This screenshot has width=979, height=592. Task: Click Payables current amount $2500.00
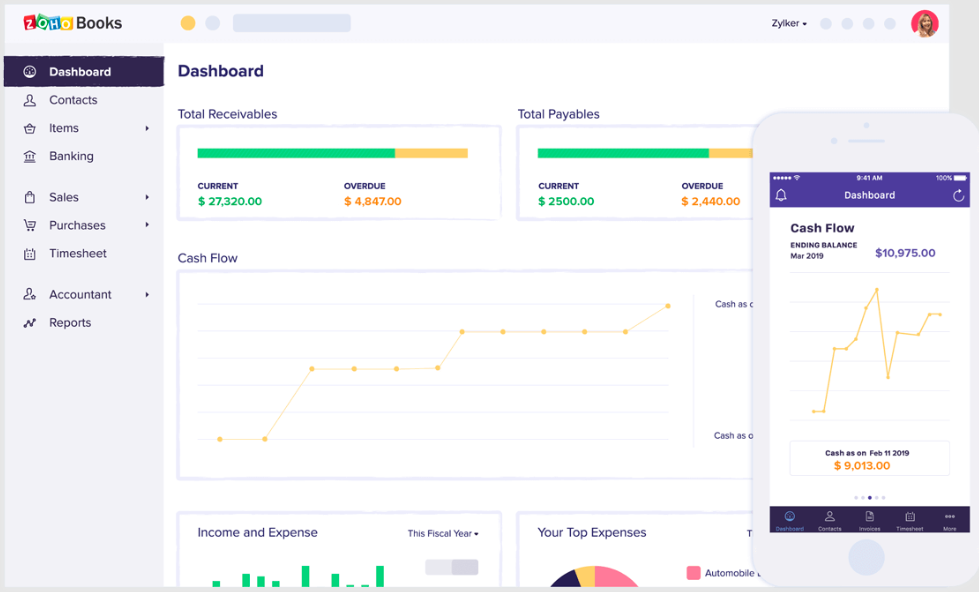(x=566, y=201)
